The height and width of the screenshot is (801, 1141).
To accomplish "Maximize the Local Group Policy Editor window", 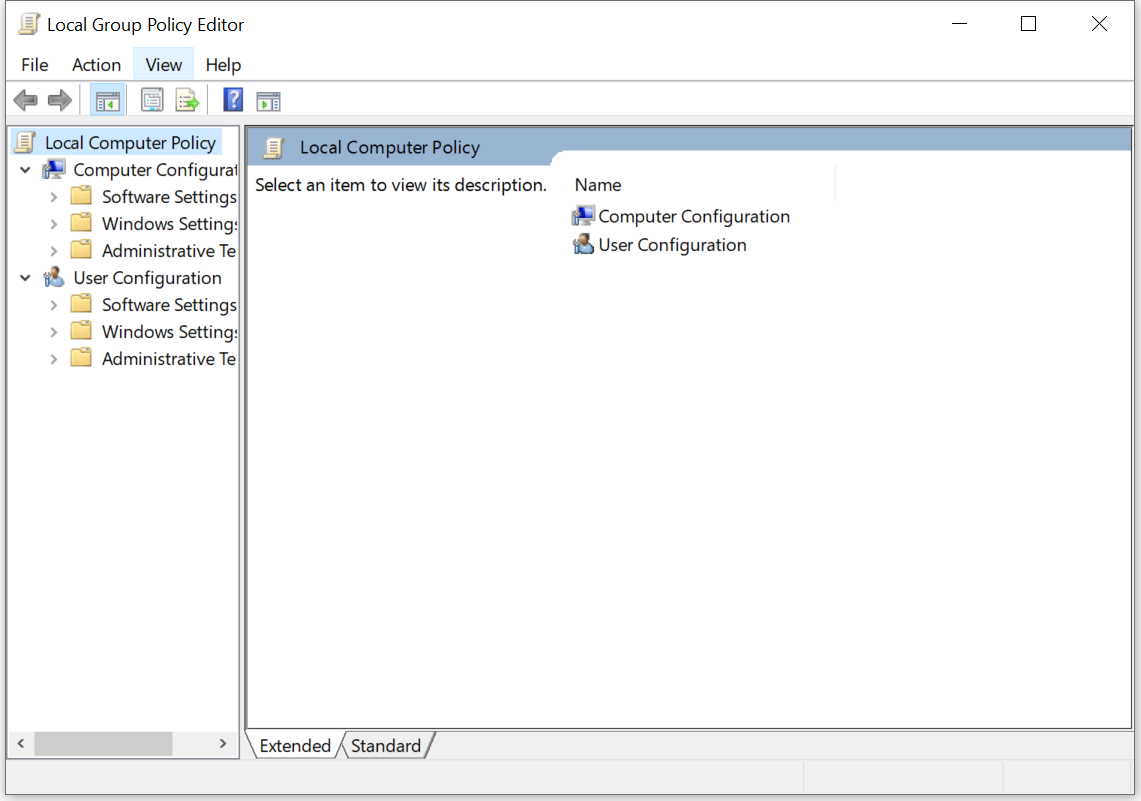I will click(1028, 24).
